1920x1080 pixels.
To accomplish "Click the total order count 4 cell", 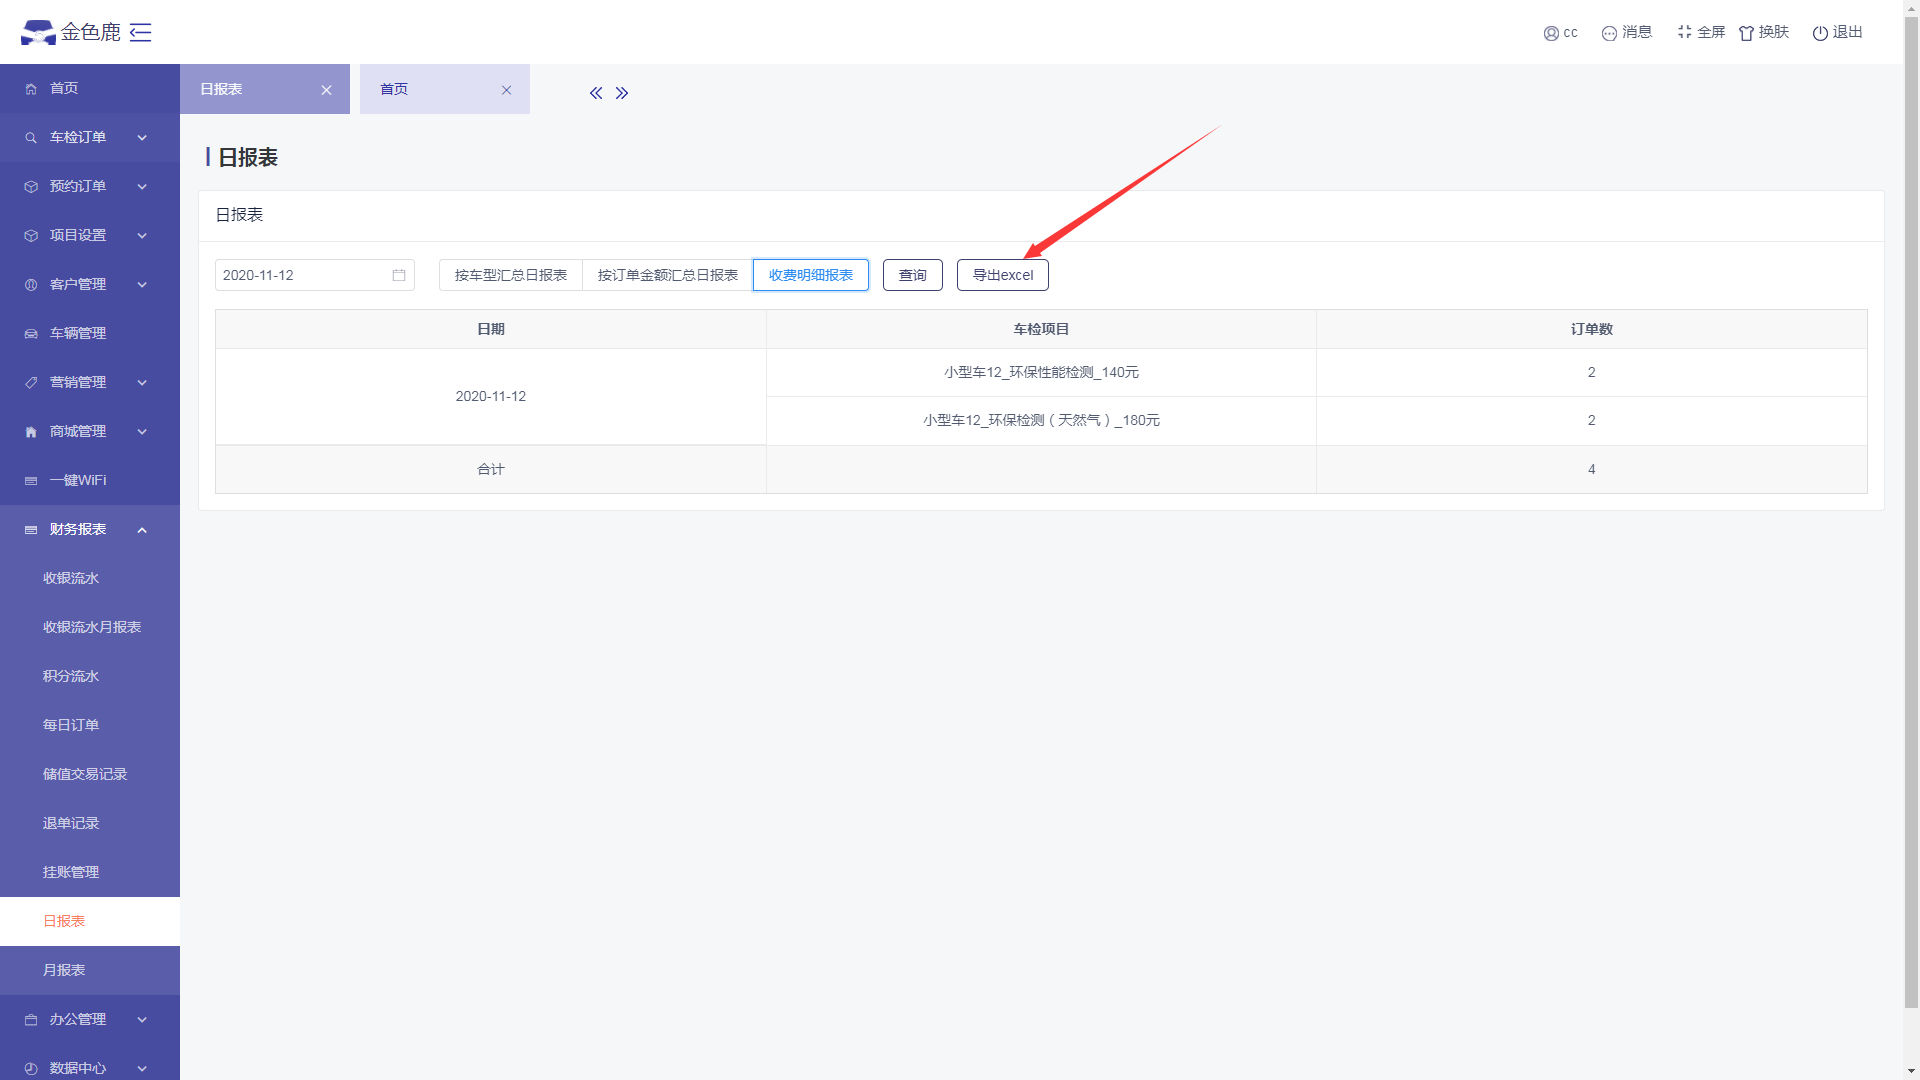I will 1592,469.
